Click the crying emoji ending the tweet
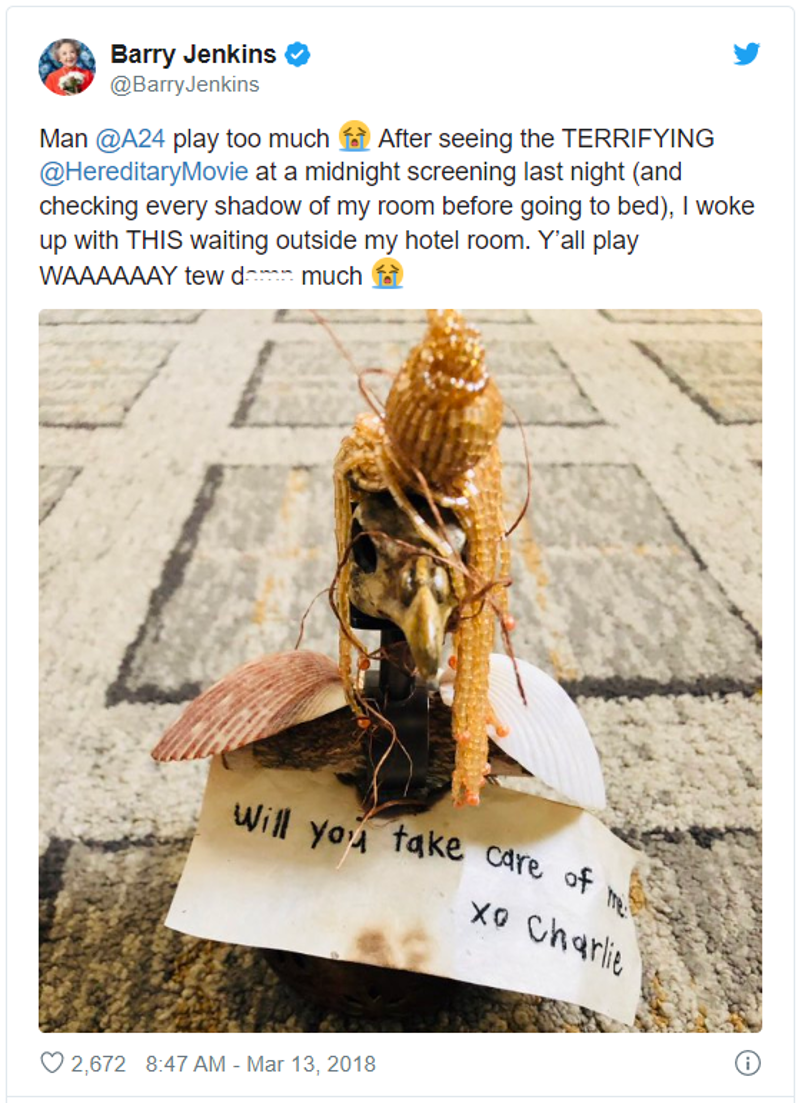 pyautogui.click(x=388, y=274)
